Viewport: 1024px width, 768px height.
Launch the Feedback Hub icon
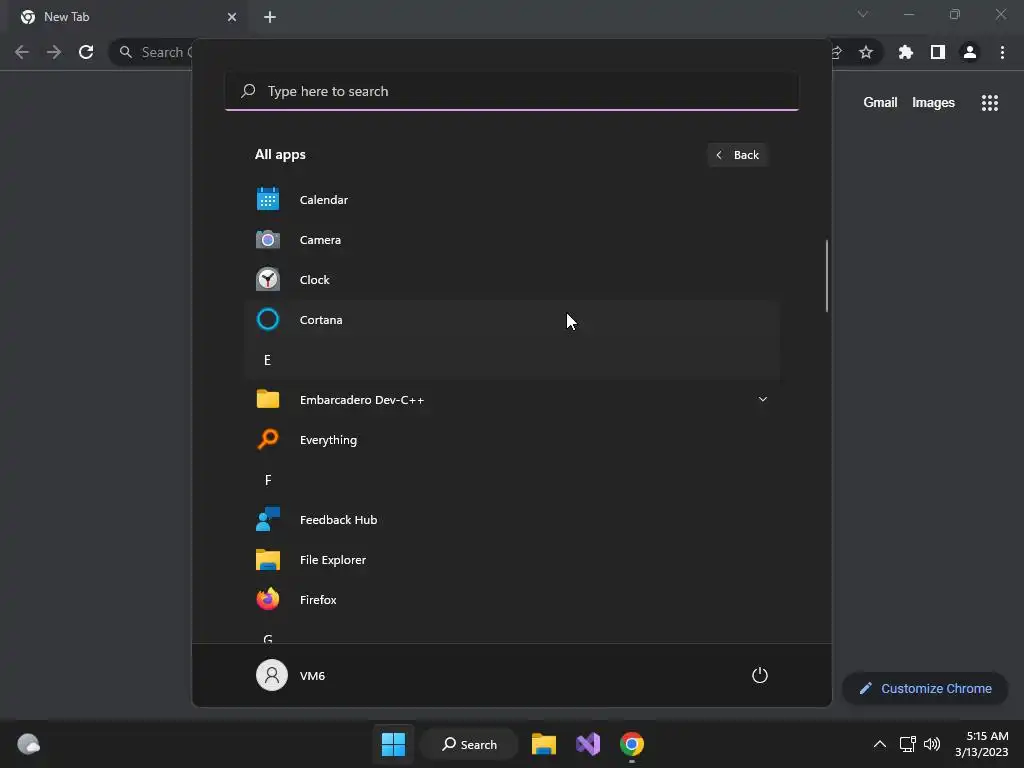[x=268, y=519]
